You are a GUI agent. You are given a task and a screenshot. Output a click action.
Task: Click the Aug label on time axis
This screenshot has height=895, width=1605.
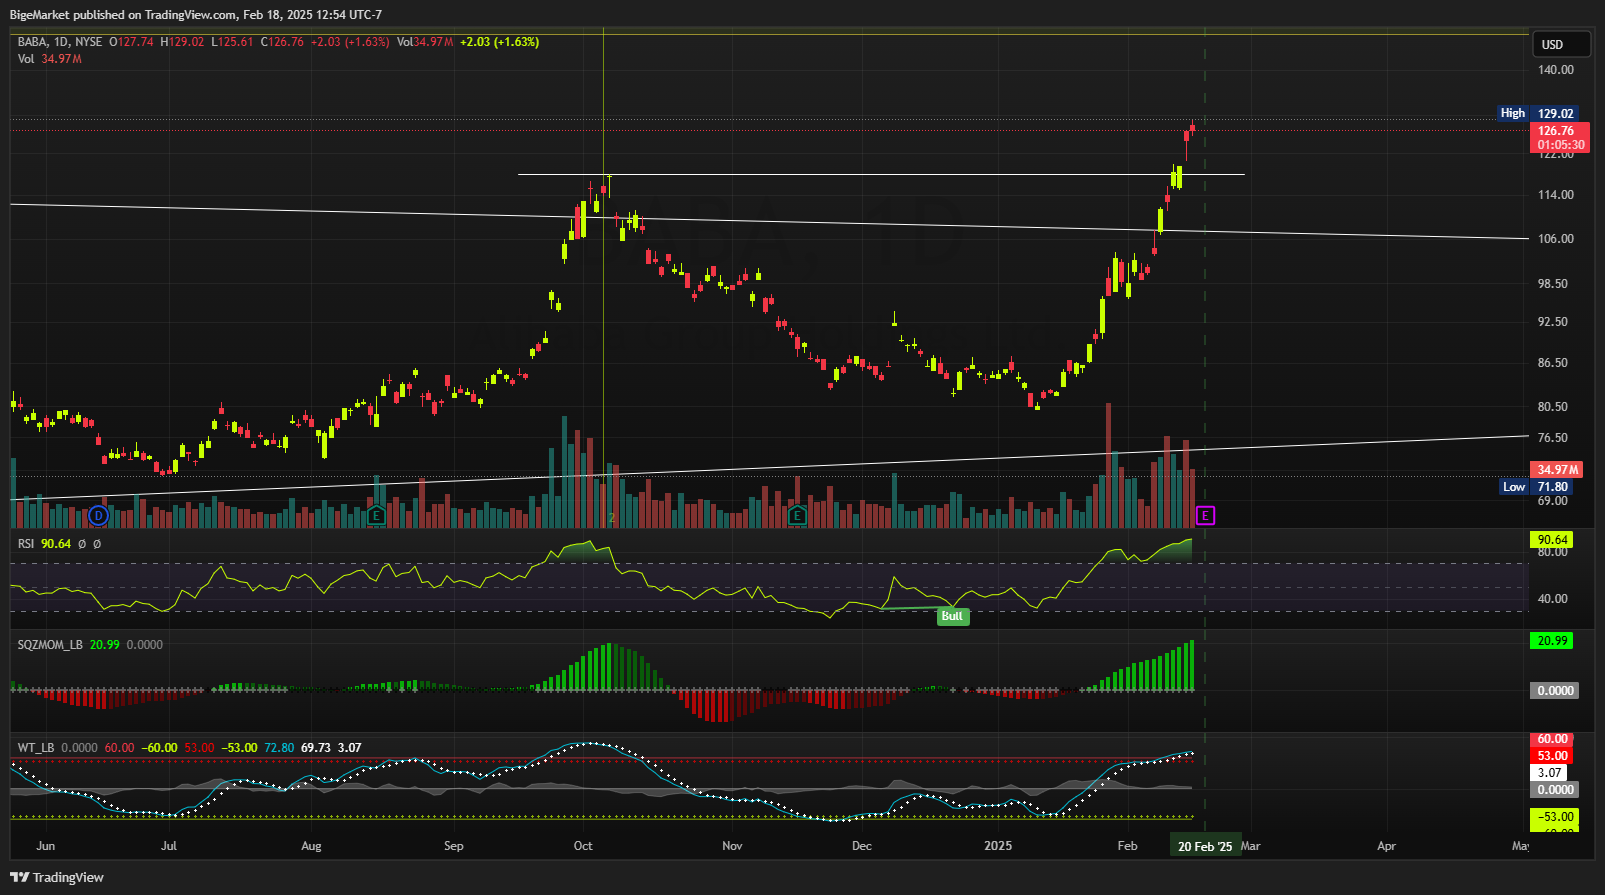[x=311, y=846]
